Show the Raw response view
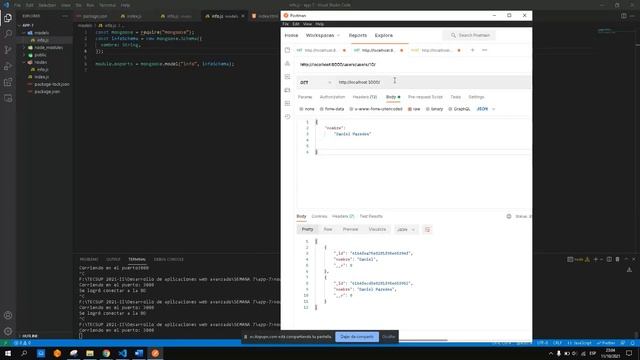This screenshot has height=360, width=640. click(328, 229)
